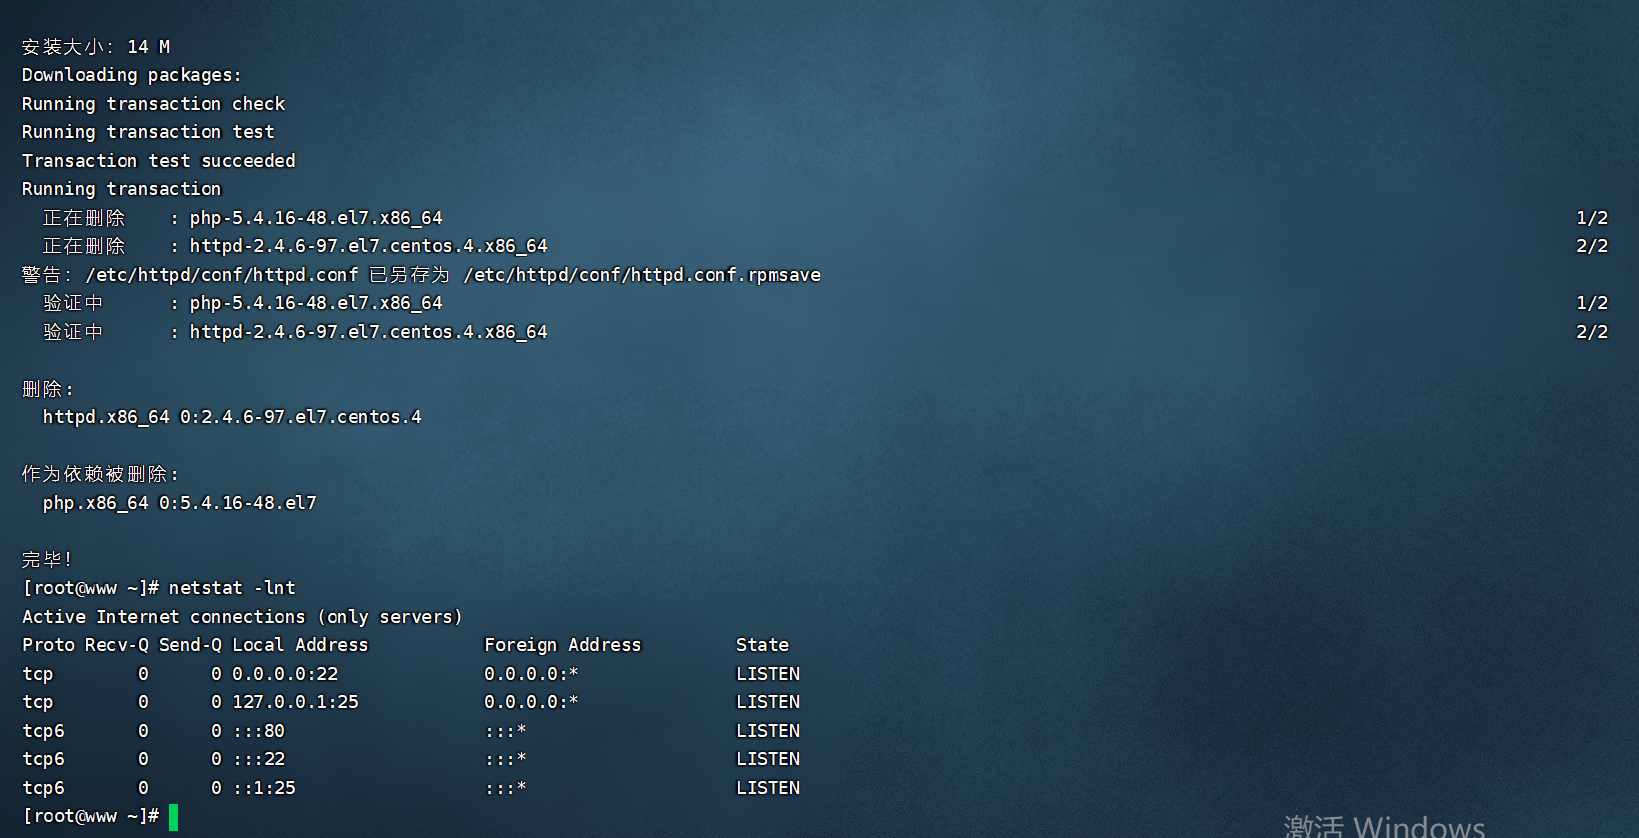Click local address ':::22'

(x=259, y=759)
